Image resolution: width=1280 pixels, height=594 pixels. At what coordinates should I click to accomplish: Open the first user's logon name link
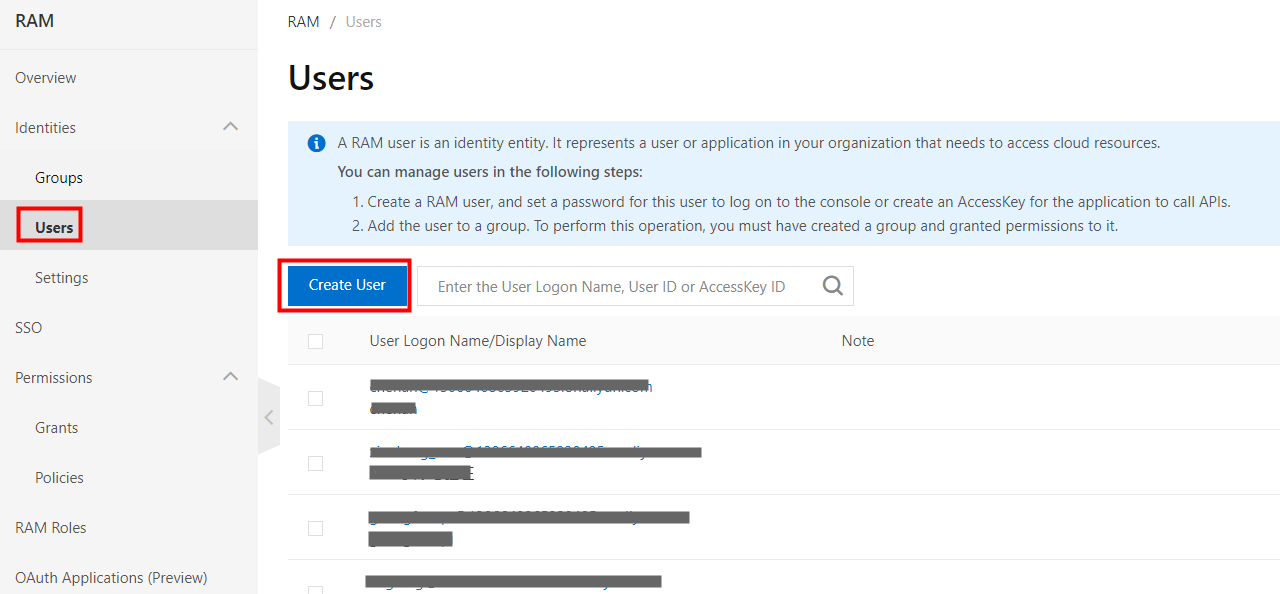[x=511, y=387]
